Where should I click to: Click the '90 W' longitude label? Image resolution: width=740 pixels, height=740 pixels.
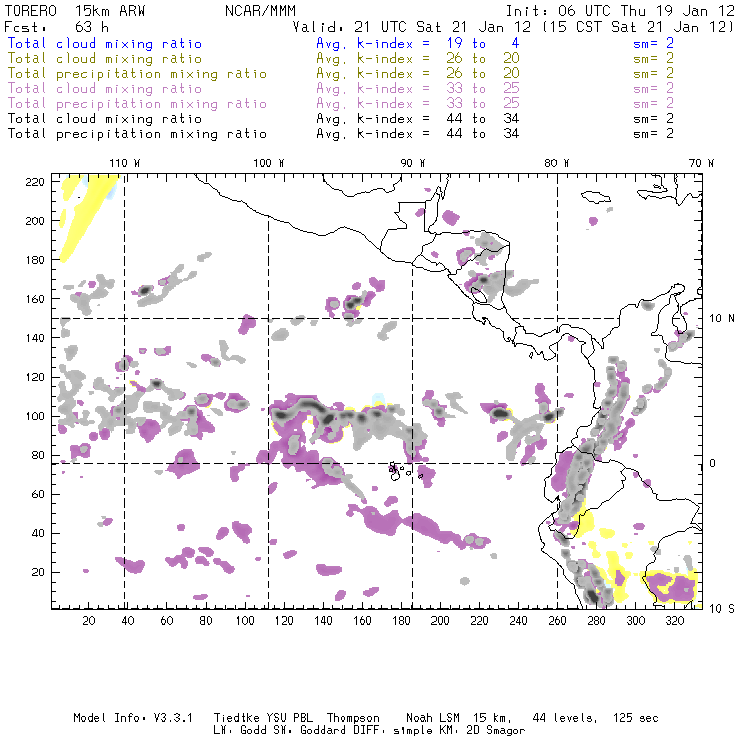413,163
